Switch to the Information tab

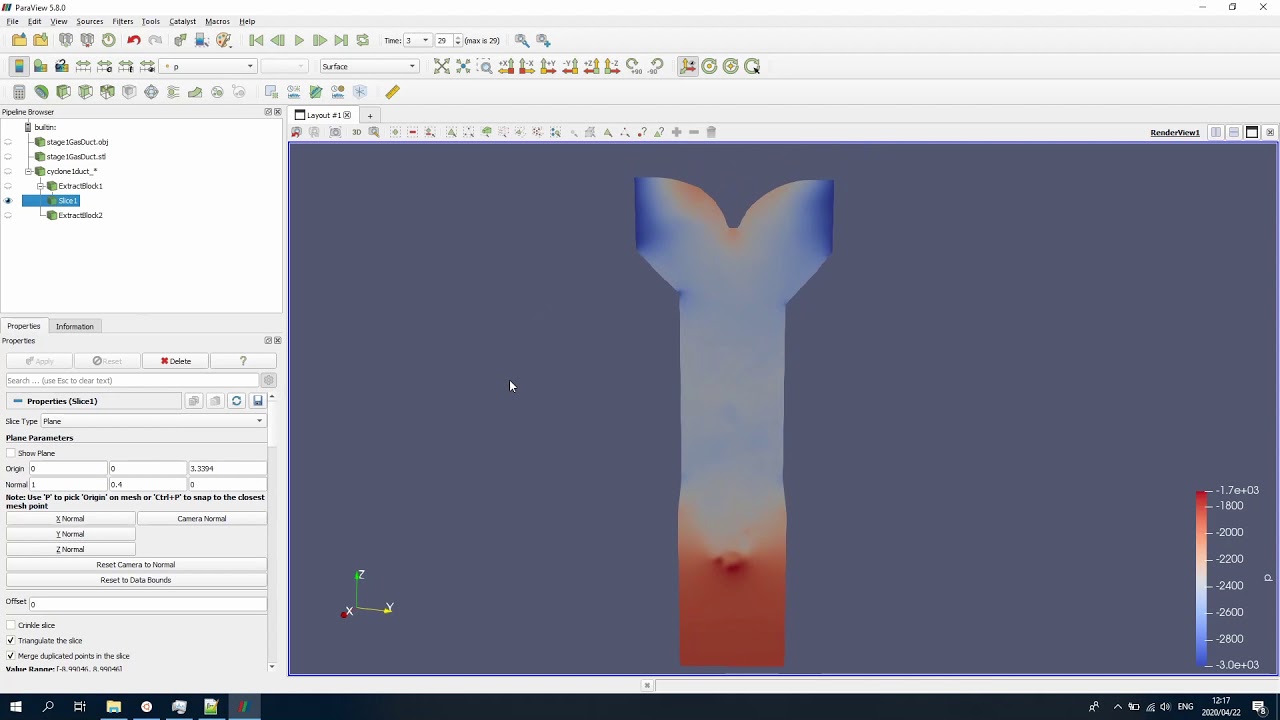(75, 326)
